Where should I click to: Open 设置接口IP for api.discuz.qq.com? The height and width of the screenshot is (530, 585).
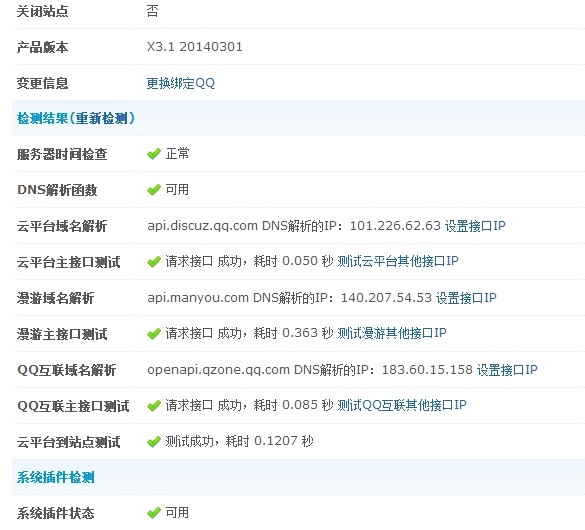pos(475,226)
